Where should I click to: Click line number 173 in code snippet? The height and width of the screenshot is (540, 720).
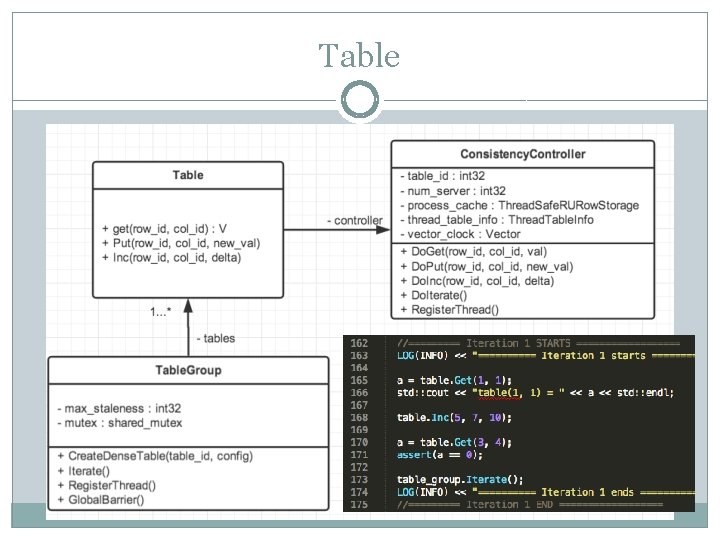[359, 479]
